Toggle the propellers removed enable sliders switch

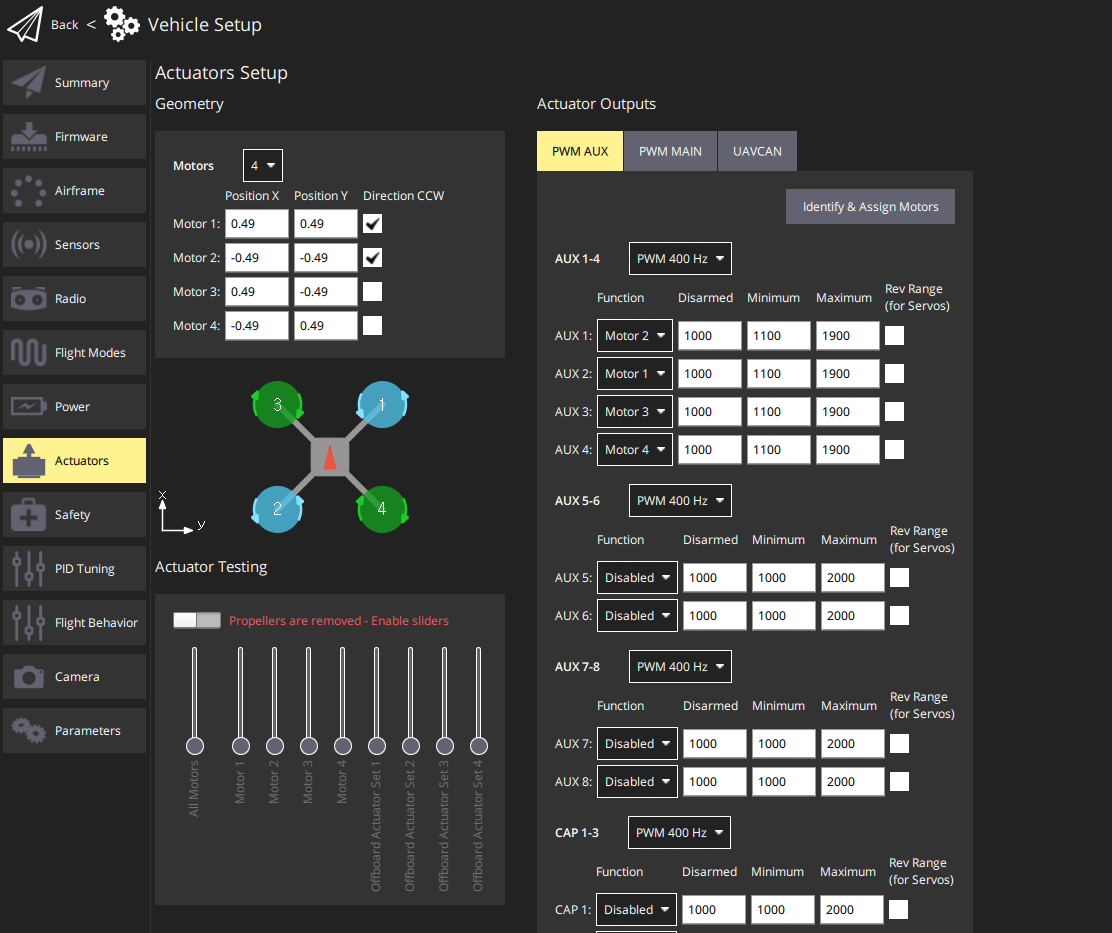point(197,621)
